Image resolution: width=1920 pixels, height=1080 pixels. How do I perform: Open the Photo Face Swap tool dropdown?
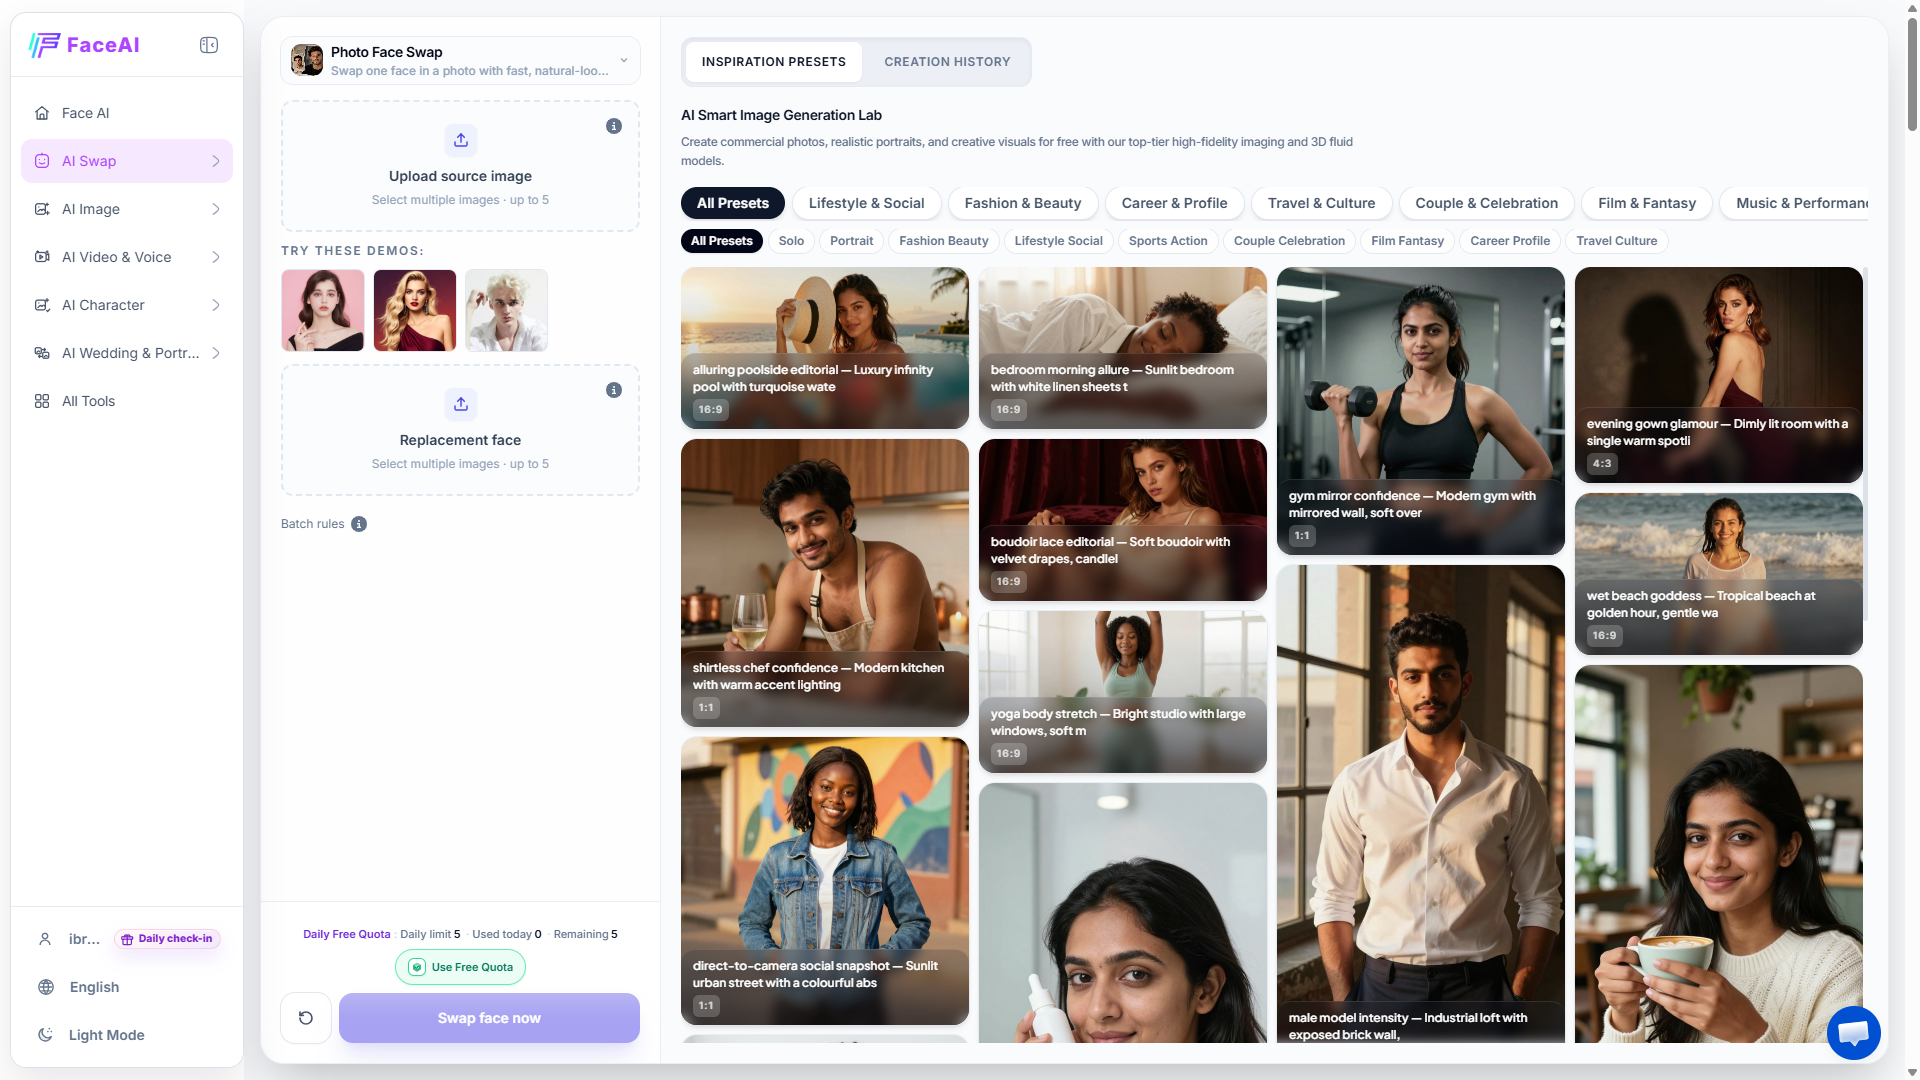click(460, 60)
